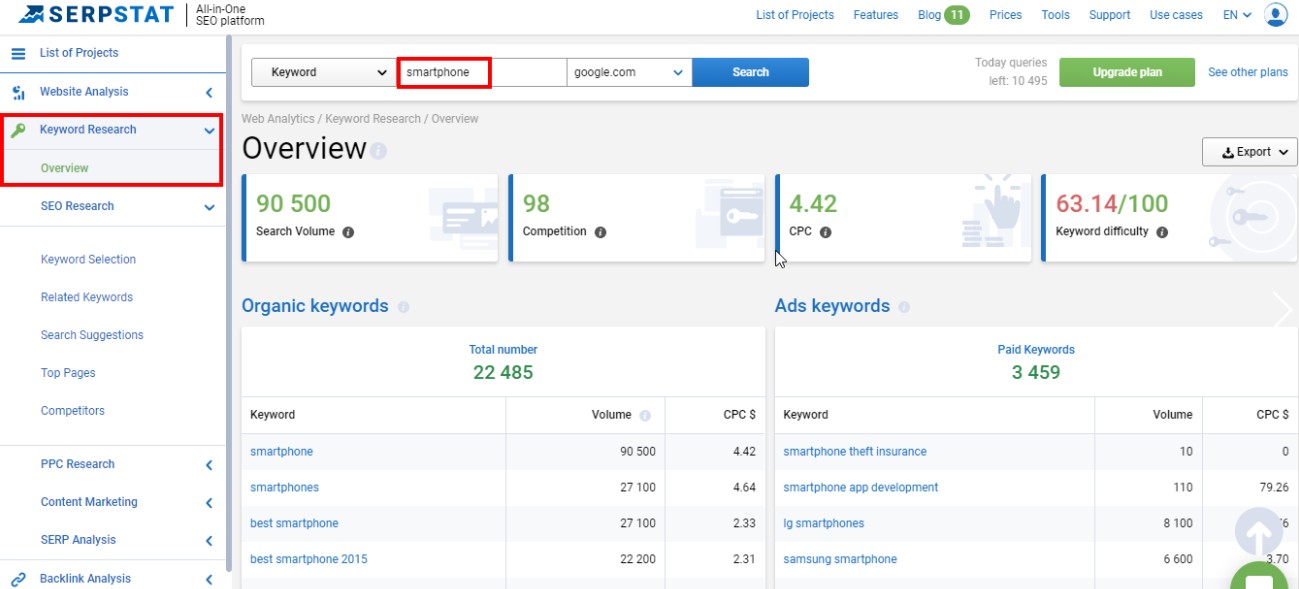1299x589 pixels.
Task: Click the user profile avatar icon
Action: [x=1276, y=15]
